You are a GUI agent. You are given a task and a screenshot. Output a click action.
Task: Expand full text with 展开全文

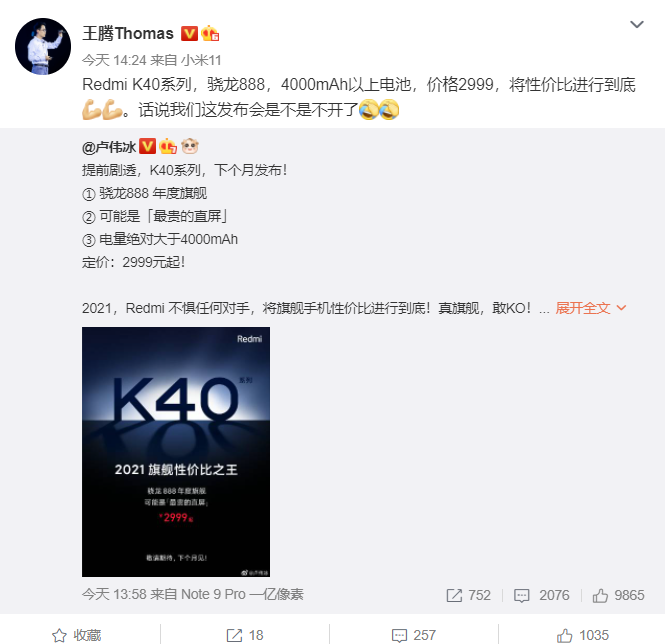(x=583, y=308)
